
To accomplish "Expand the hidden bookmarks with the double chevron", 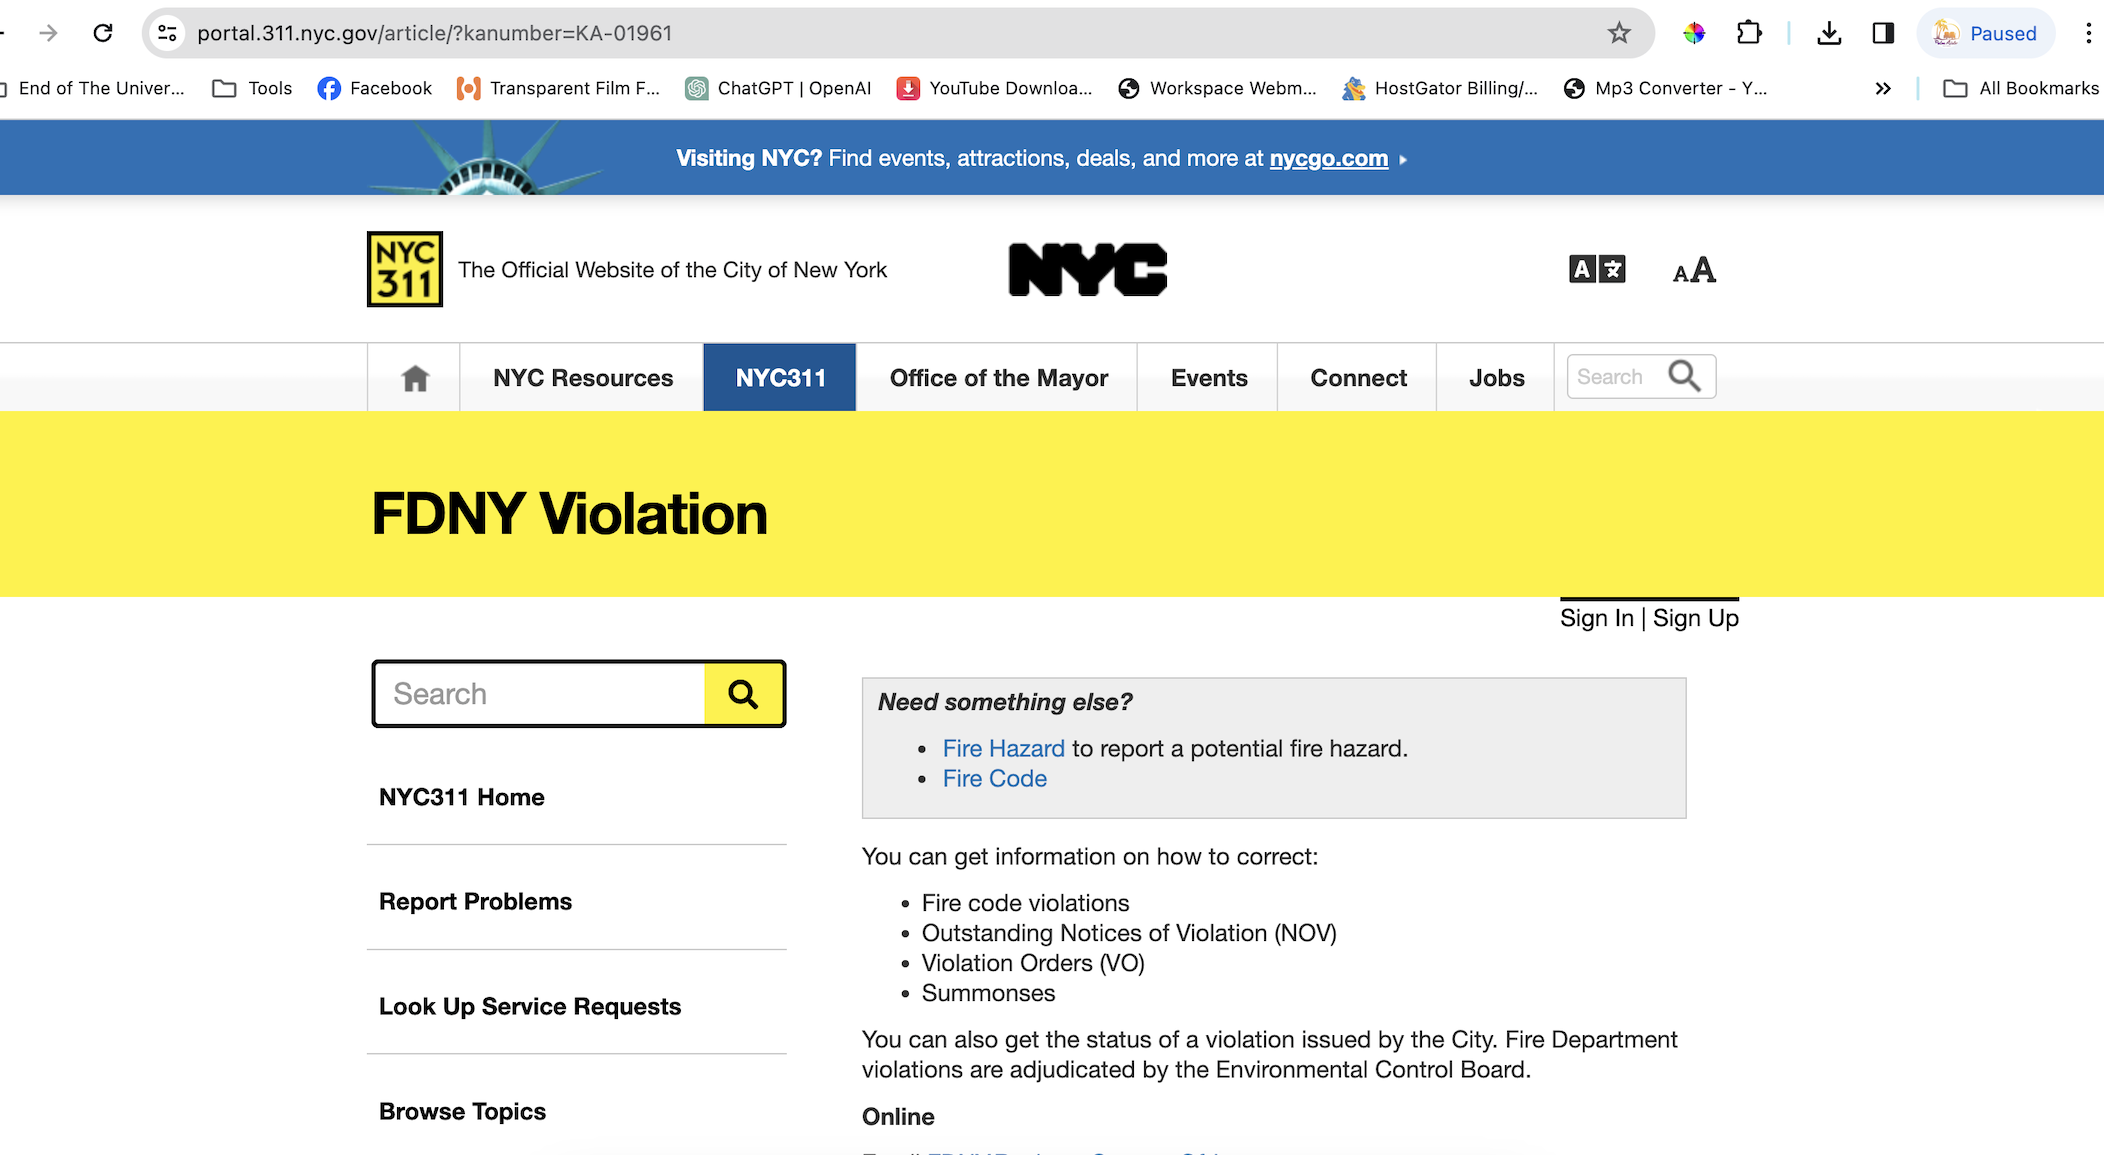I will pyautogui.click(x=1883, y=88).
